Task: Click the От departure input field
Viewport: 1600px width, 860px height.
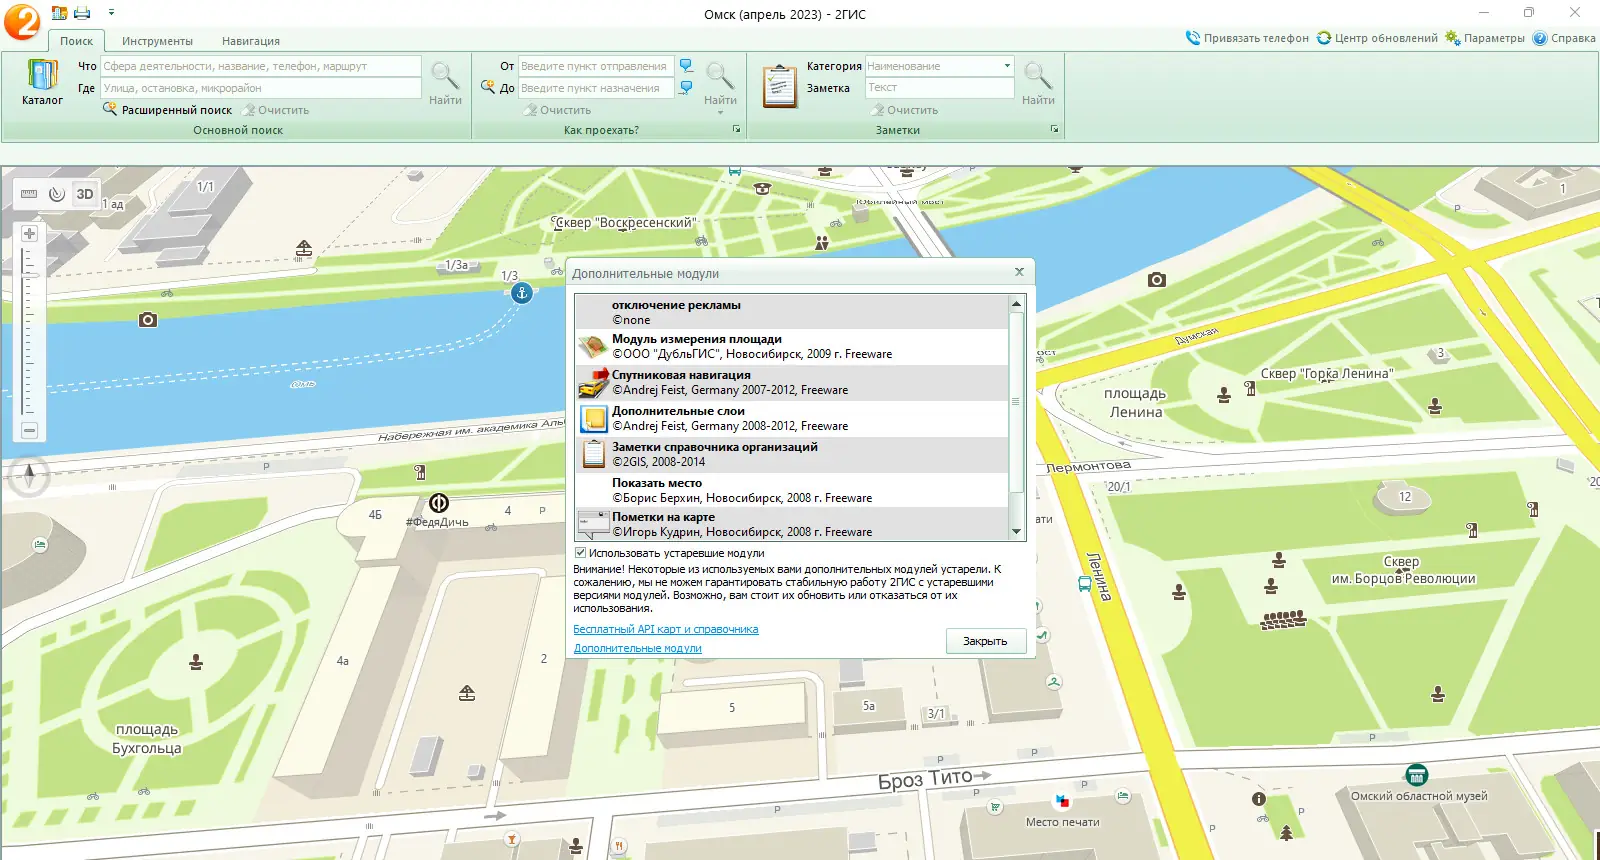Action: [596, 66]
